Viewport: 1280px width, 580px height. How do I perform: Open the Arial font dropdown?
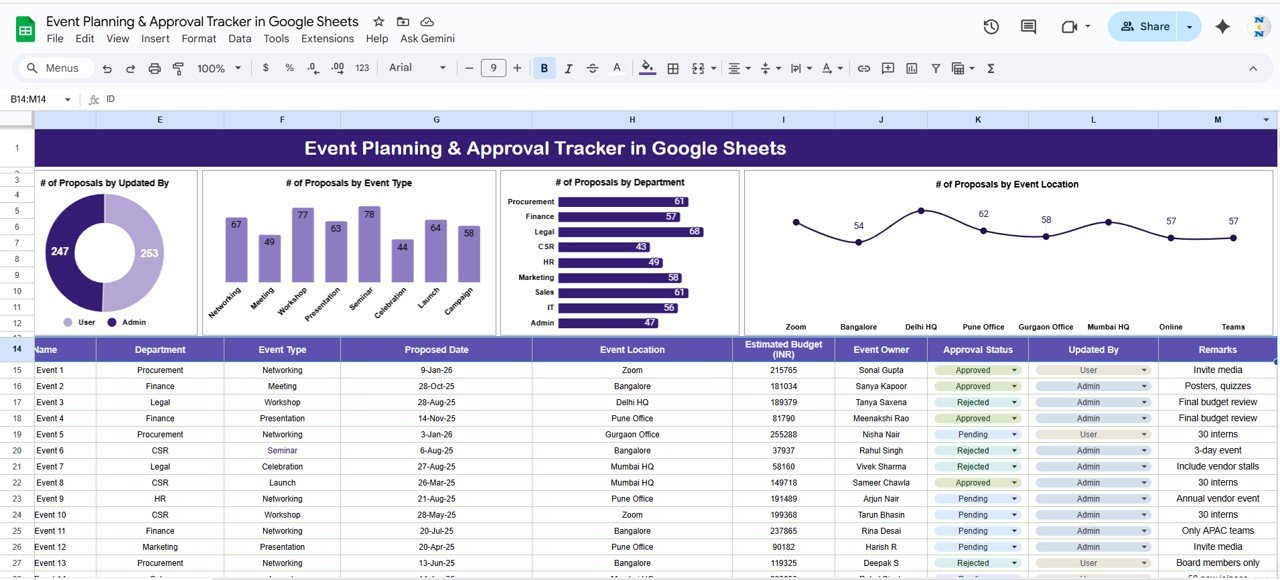click(418, 68)
